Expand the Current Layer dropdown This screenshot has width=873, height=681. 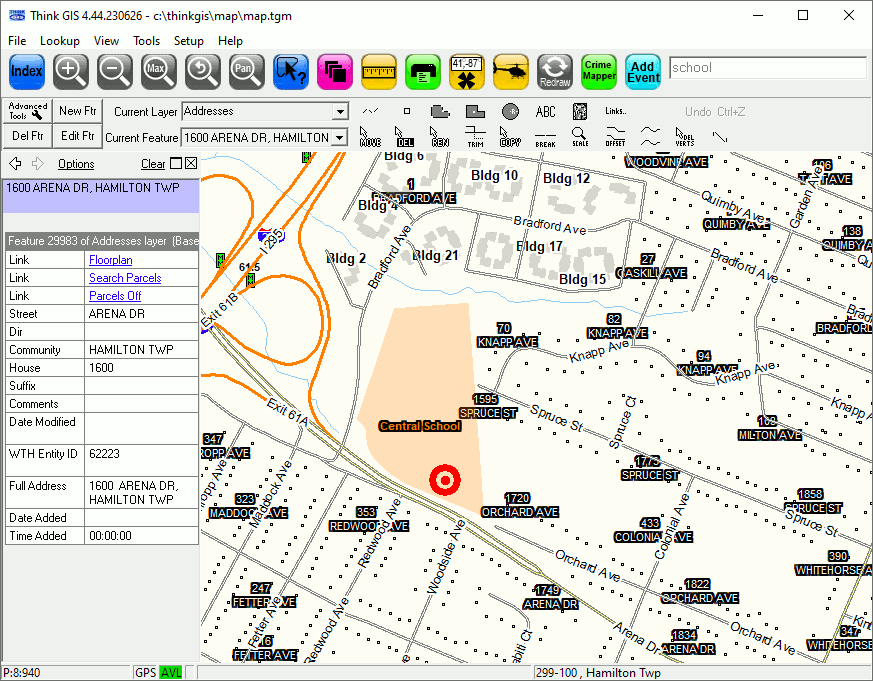coord(340,112)
